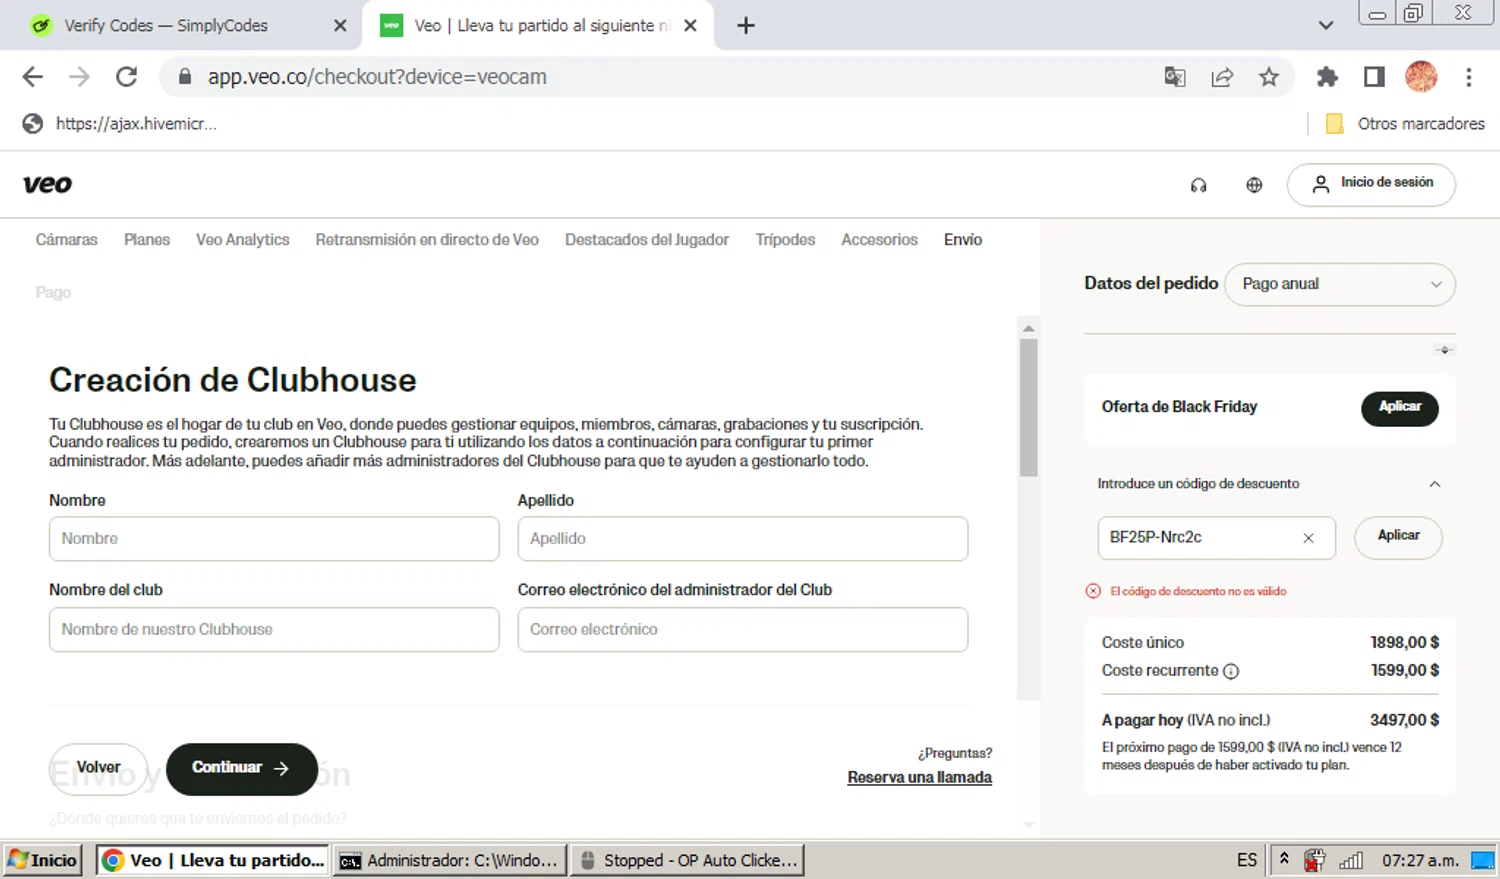Screen dimensions: 1500x879
Task: Open the Trípodes step
Action: tap(785, 240)
